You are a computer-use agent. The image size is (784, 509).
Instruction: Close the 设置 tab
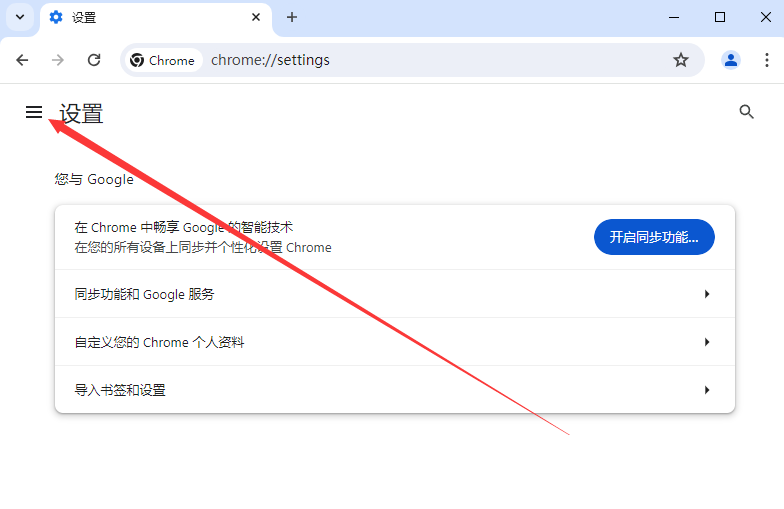click(x=256, y=17)
